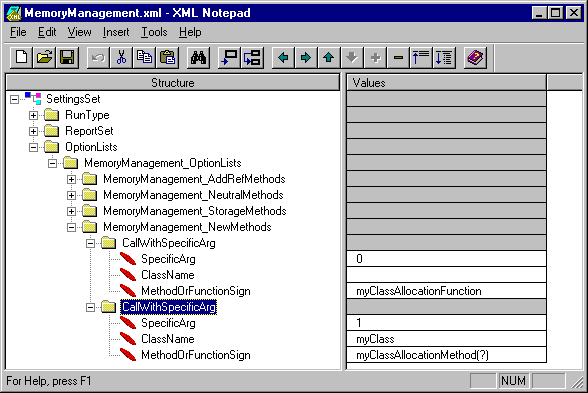Click the insert element toolbar icon
This screenshot has height=393, width=588.
230,58
